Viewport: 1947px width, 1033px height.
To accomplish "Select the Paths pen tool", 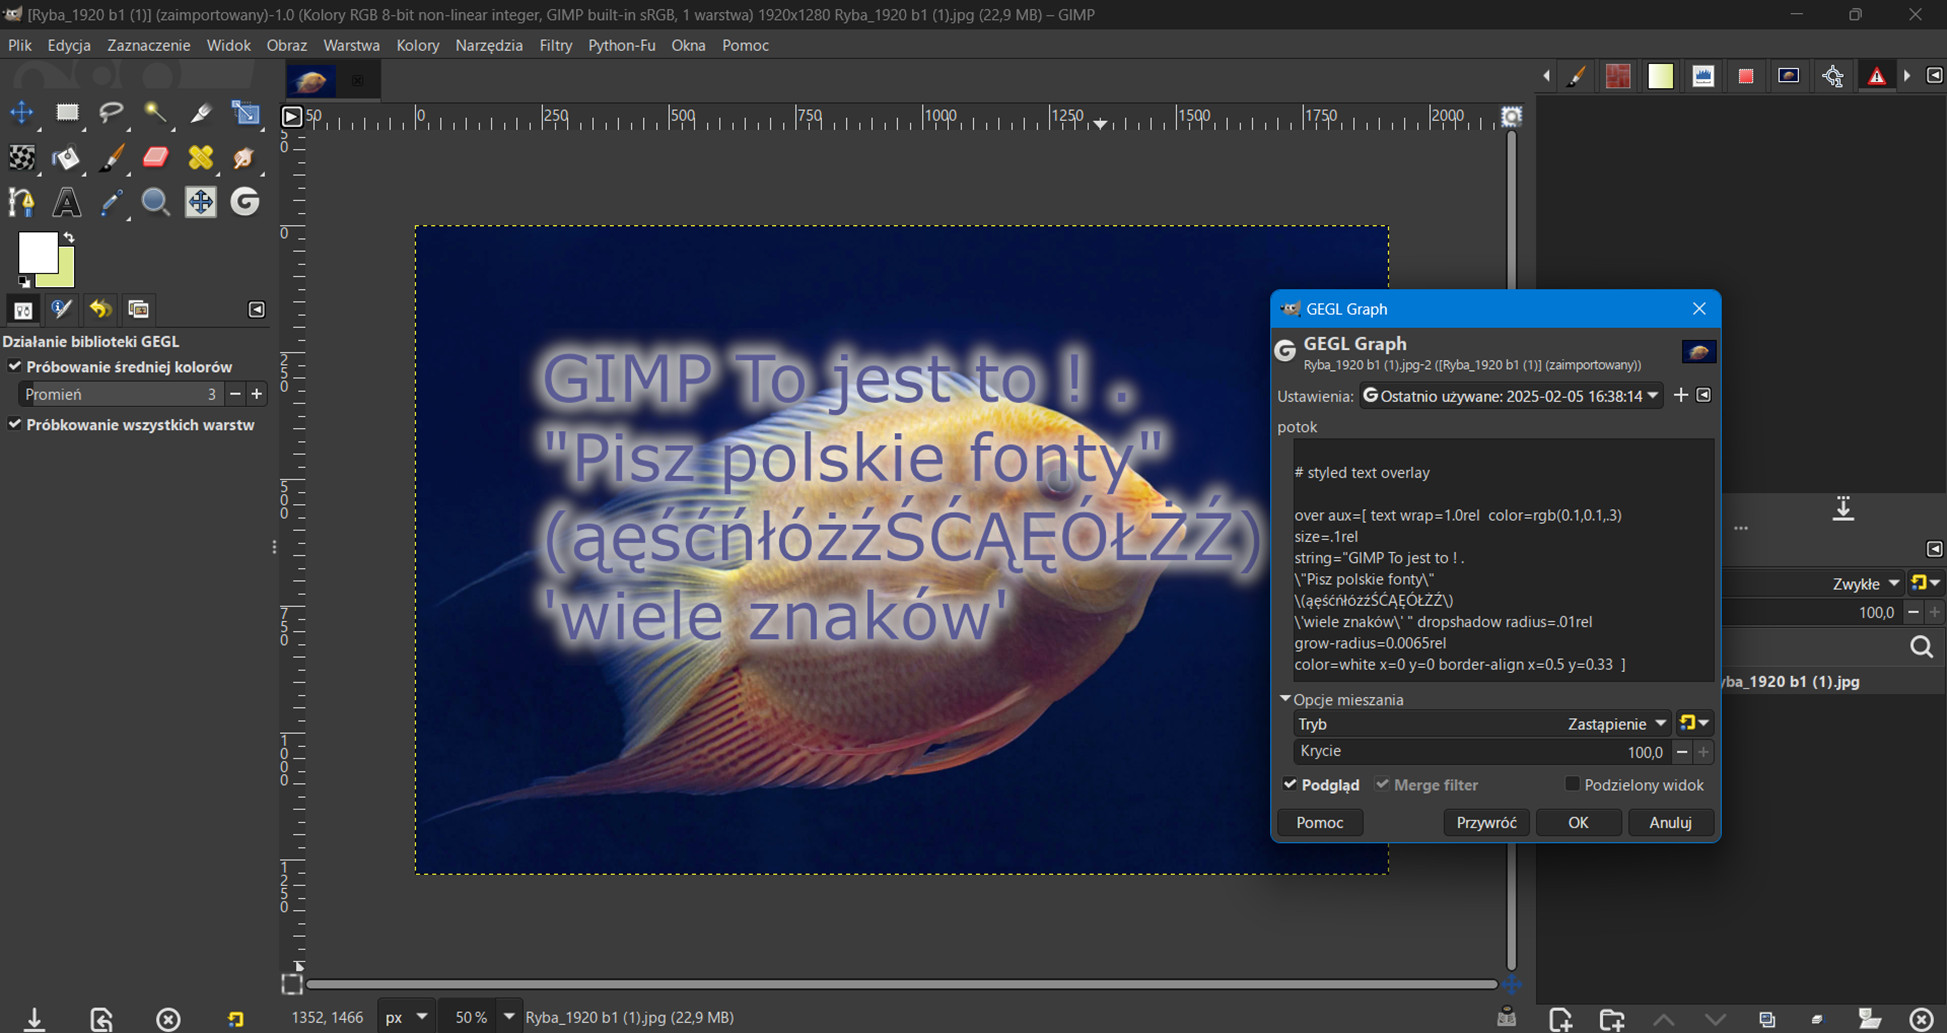I will [21, 203].
